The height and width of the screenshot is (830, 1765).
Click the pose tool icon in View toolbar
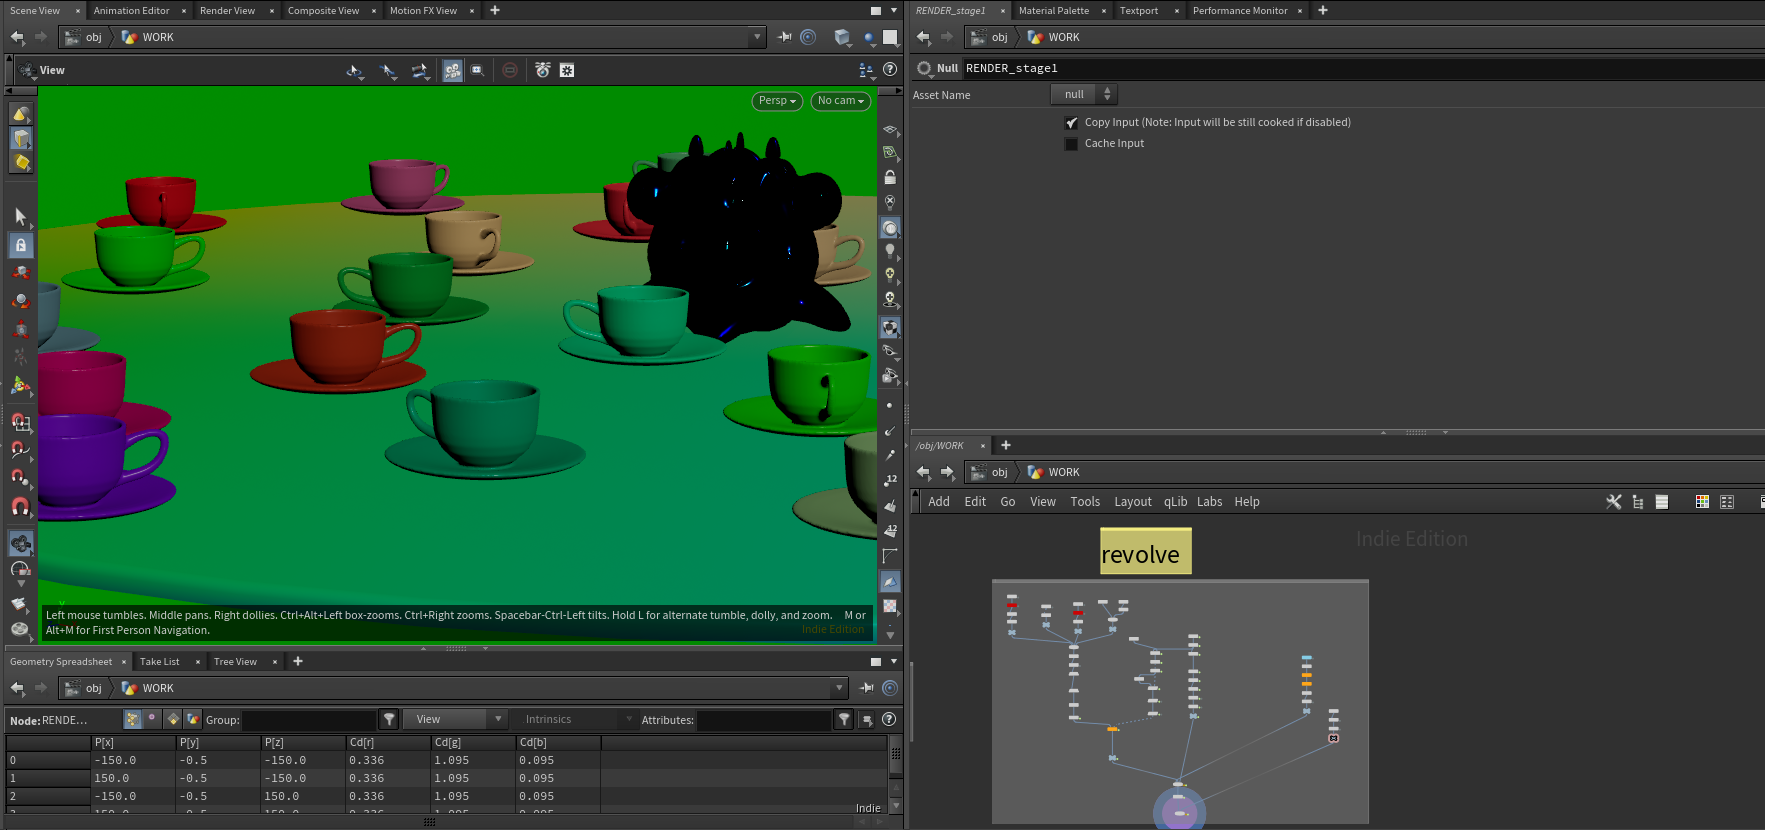[543, 70]
